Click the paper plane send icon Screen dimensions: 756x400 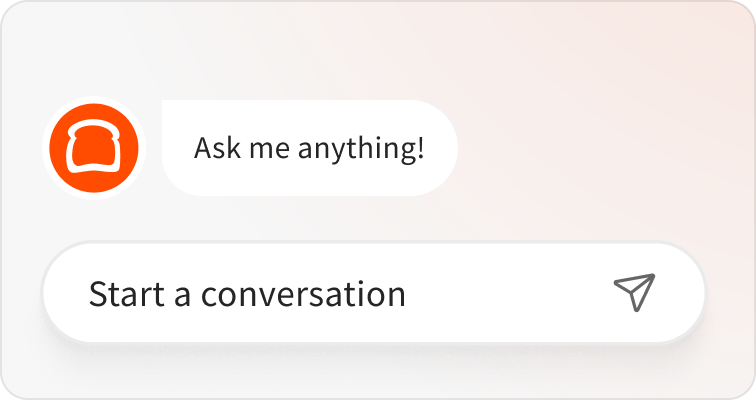pyautogui.click(x=634, y=292)
